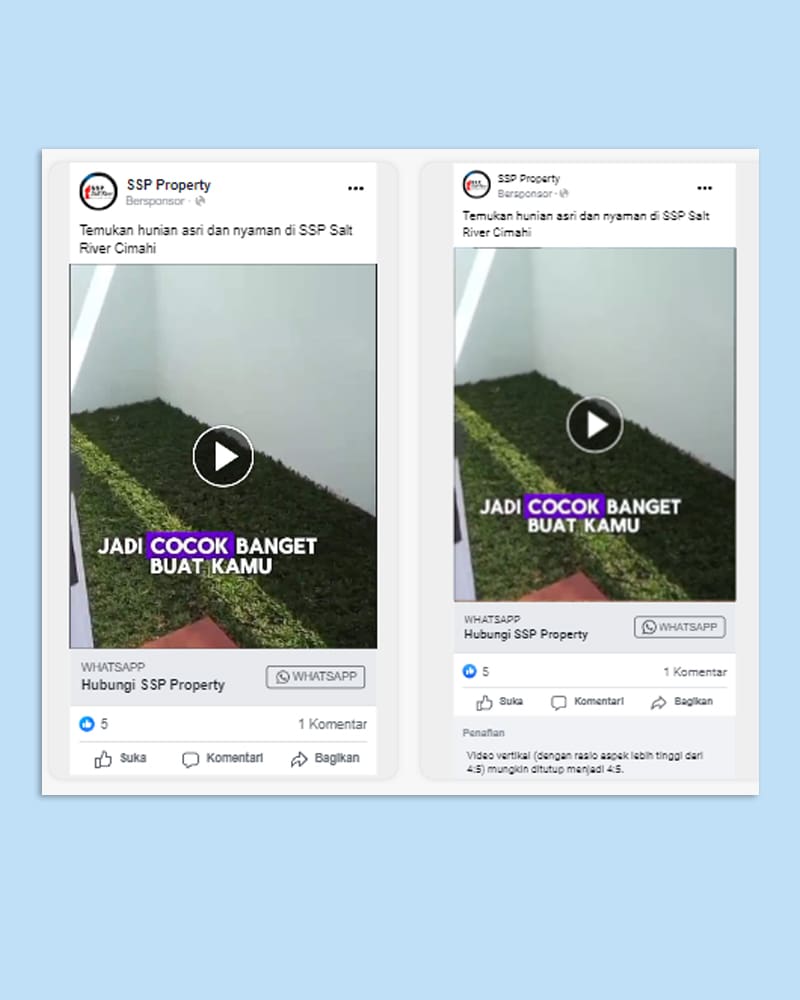Play the right ad video
Screen dimensions: 800x1000
click(595, 424)
